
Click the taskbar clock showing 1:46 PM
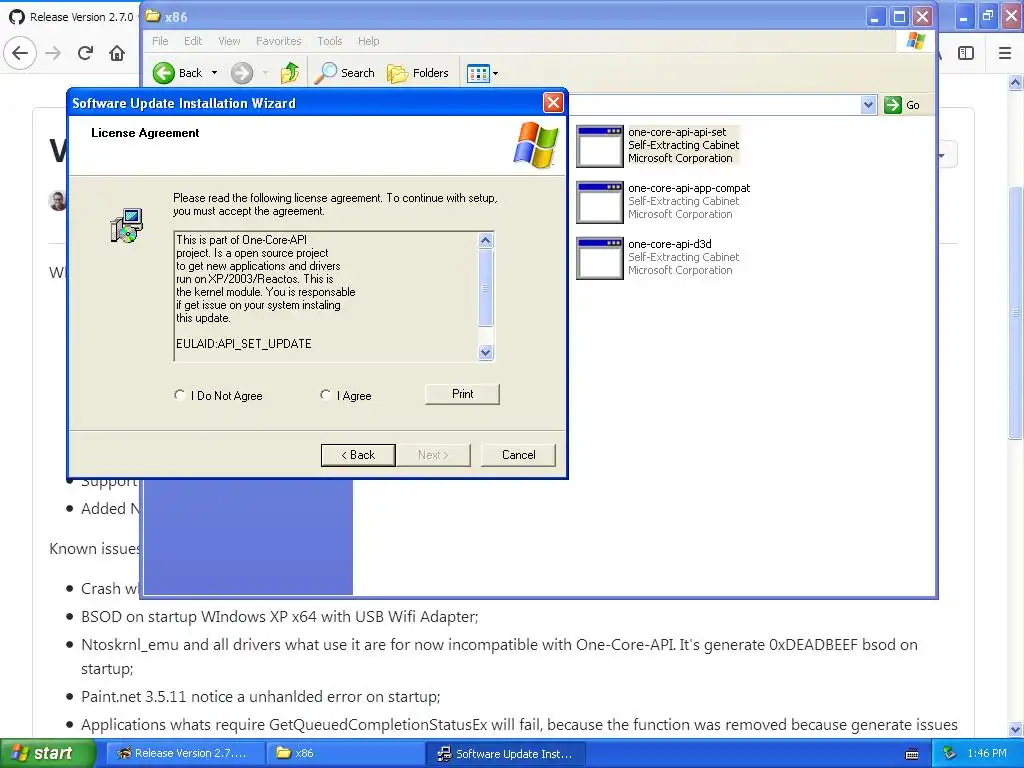987,754
